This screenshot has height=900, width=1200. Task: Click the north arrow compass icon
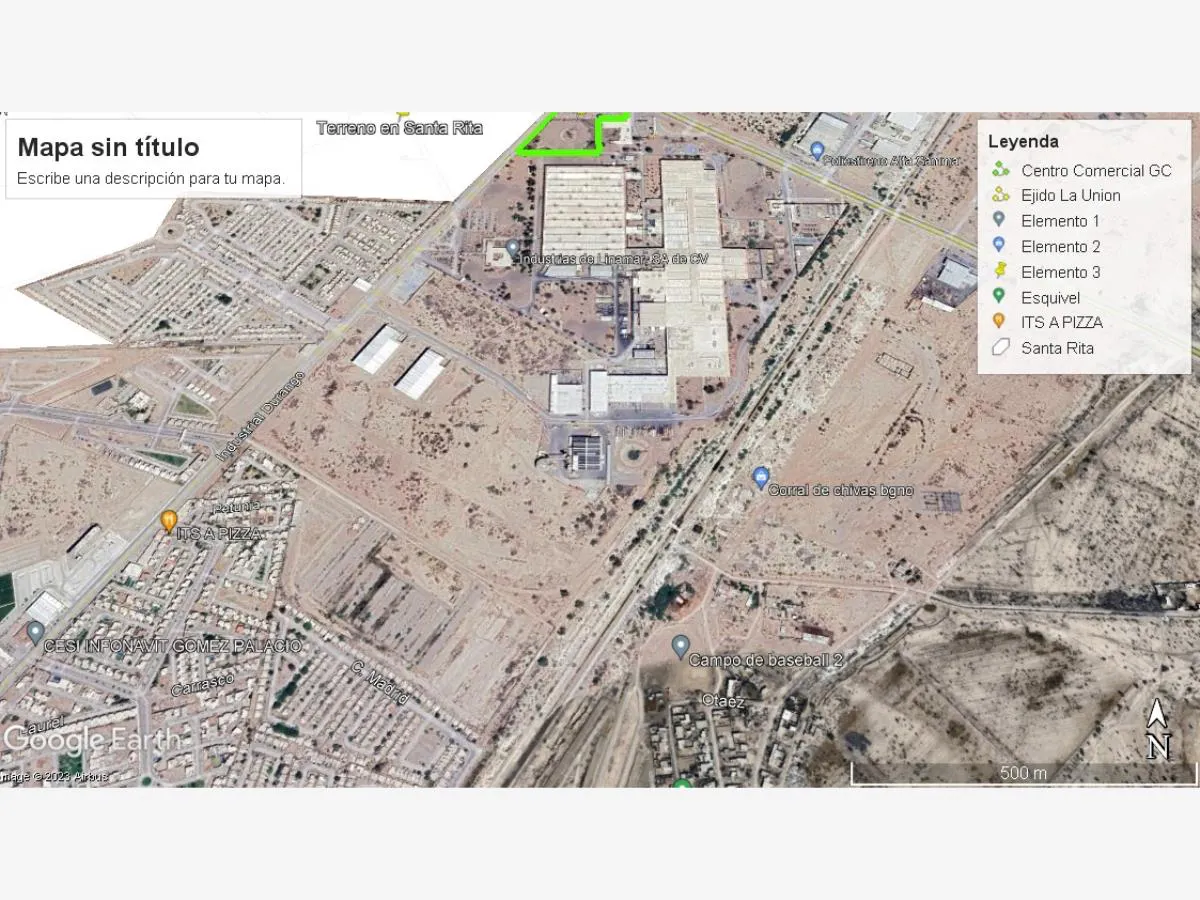coord(1158,729)
